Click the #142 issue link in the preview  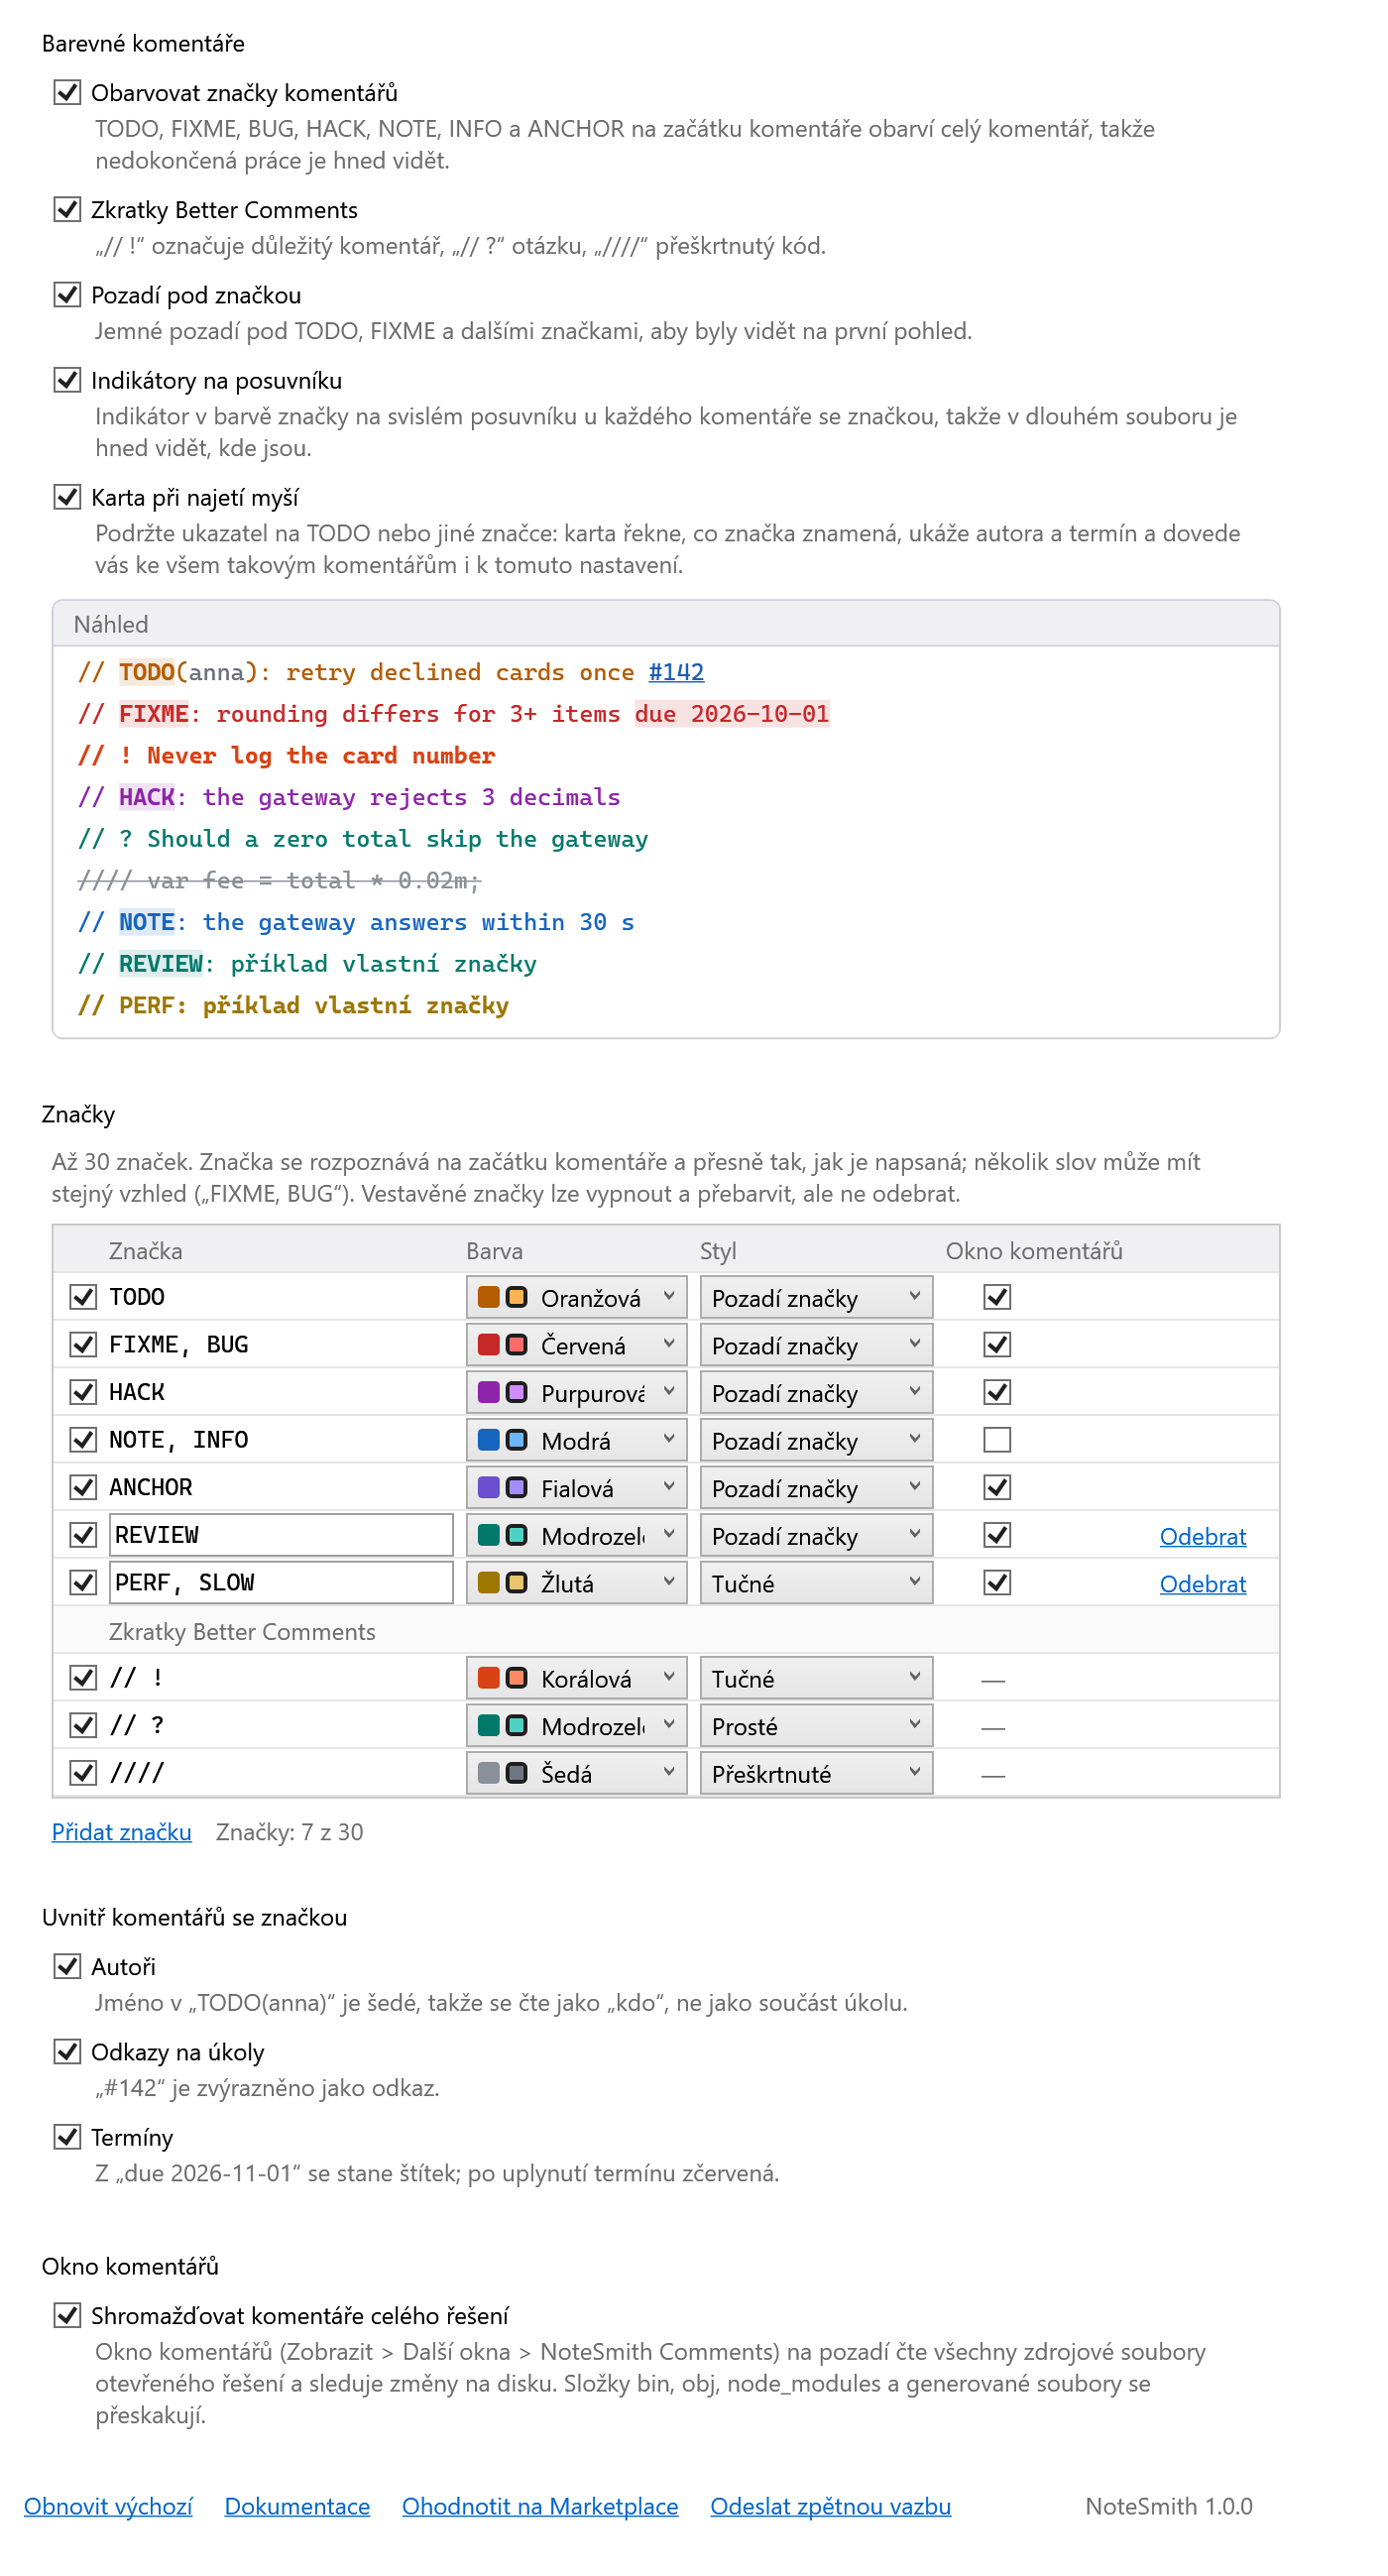pyautogui.click(x=676, y=672)
